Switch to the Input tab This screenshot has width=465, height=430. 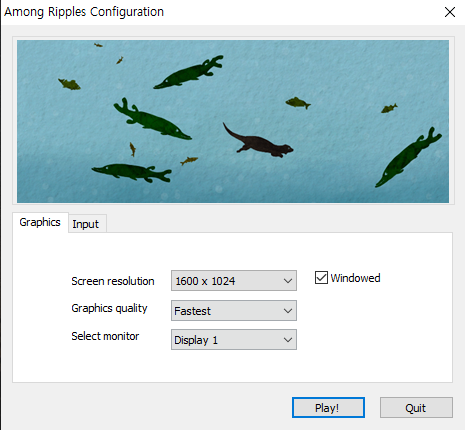[x=87, y=224]
